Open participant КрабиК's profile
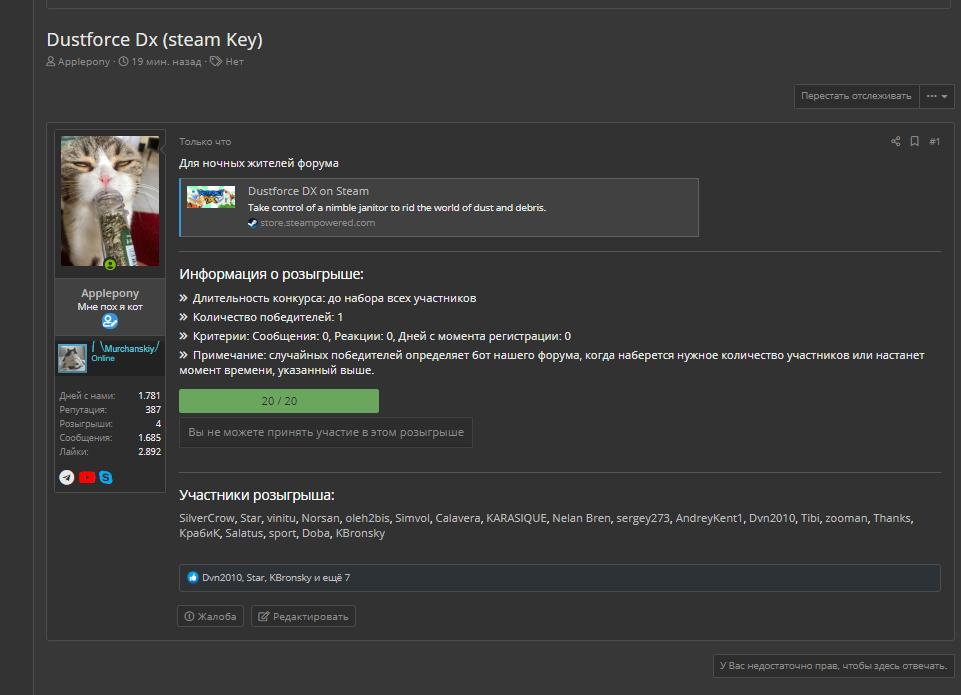 [199, 533]
